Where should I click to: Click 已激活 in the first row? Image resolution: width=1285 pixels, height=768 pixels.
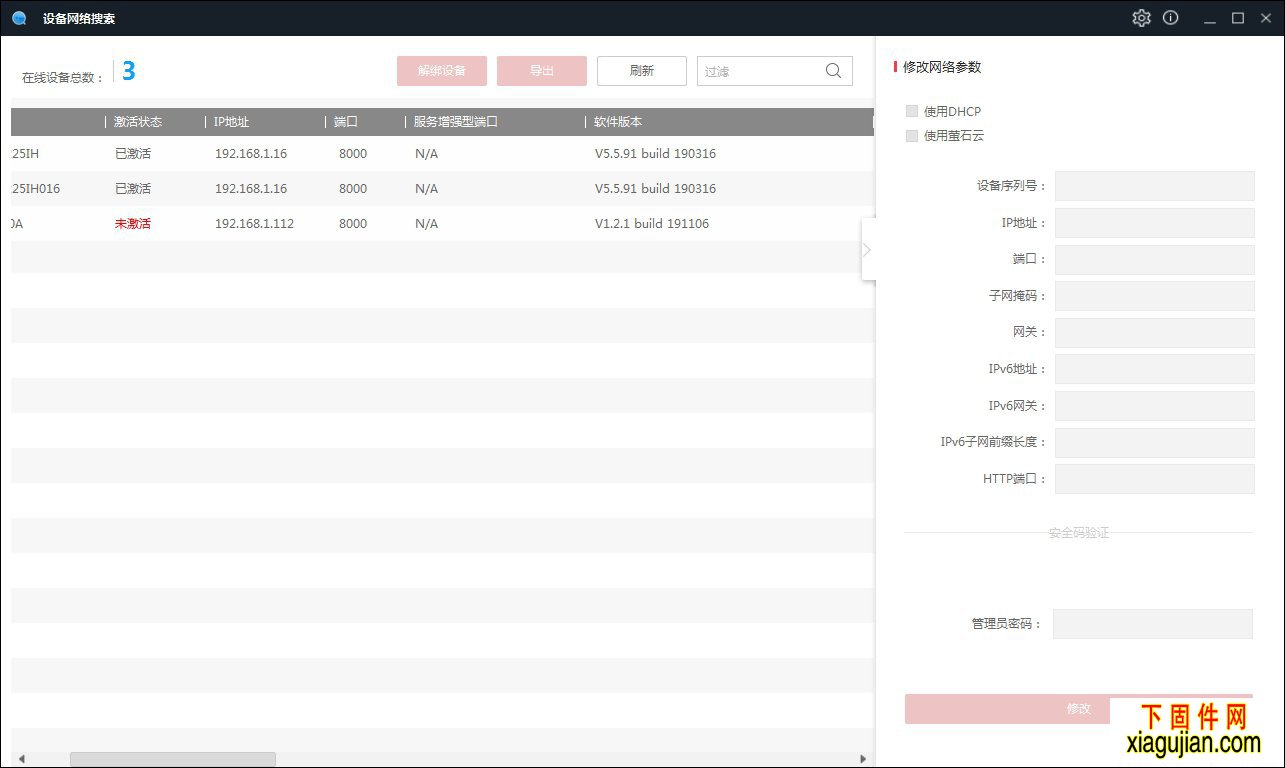[x=133, y=153]
